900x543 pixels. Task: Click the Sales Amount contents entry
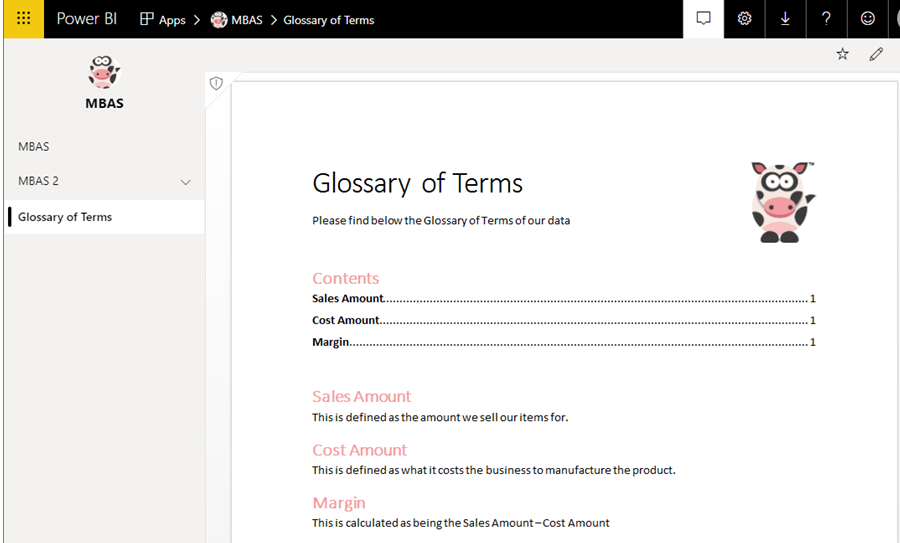[x=564, y=298]
